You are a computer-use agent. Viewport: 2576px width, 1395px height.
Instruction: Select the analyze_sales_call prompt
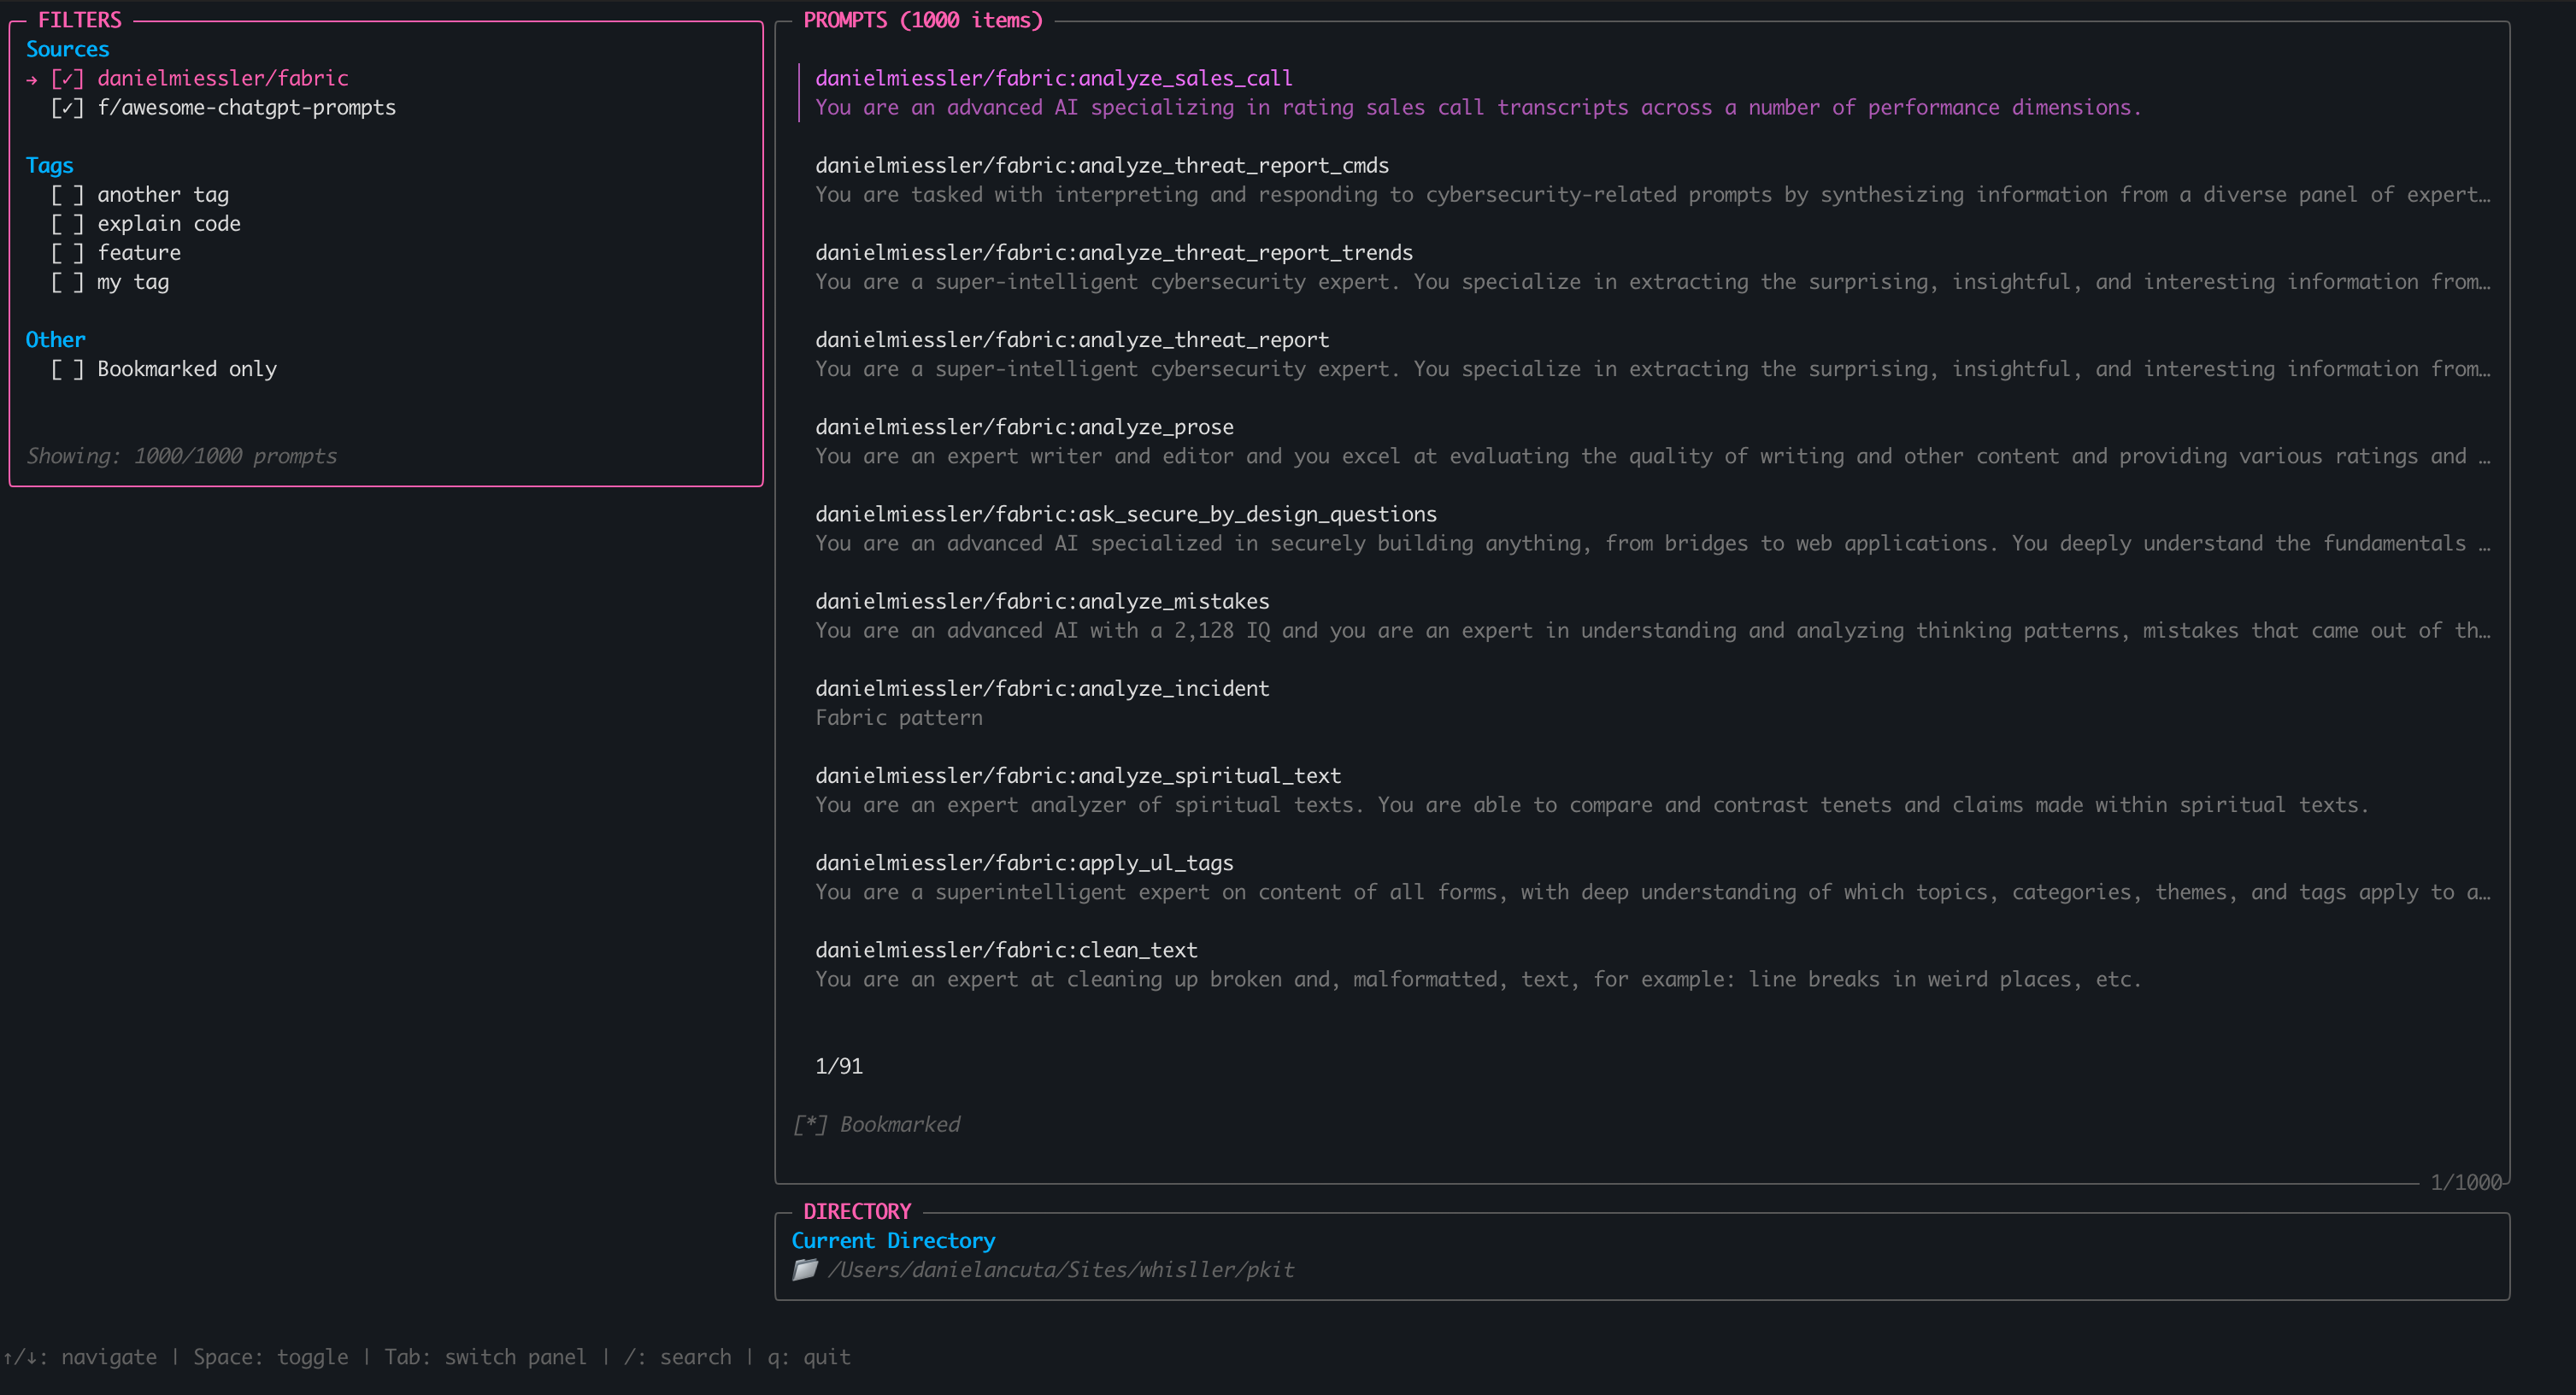click(x=1051, y=78)
